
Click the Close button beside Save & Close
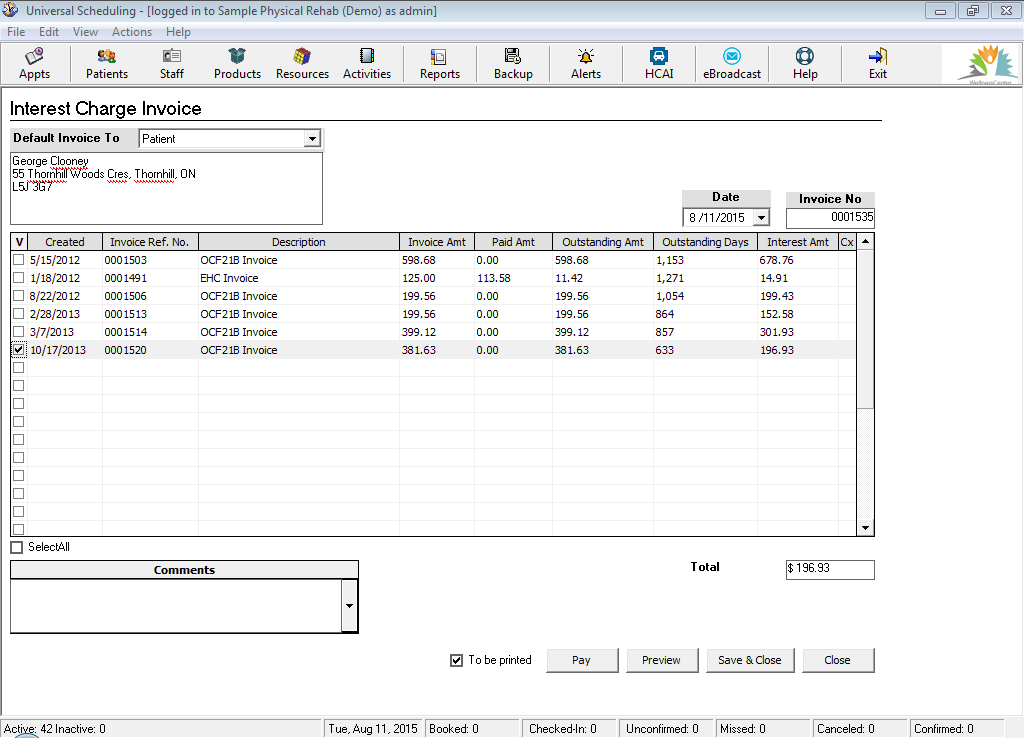pyautogui.click(x=838, y=660)
